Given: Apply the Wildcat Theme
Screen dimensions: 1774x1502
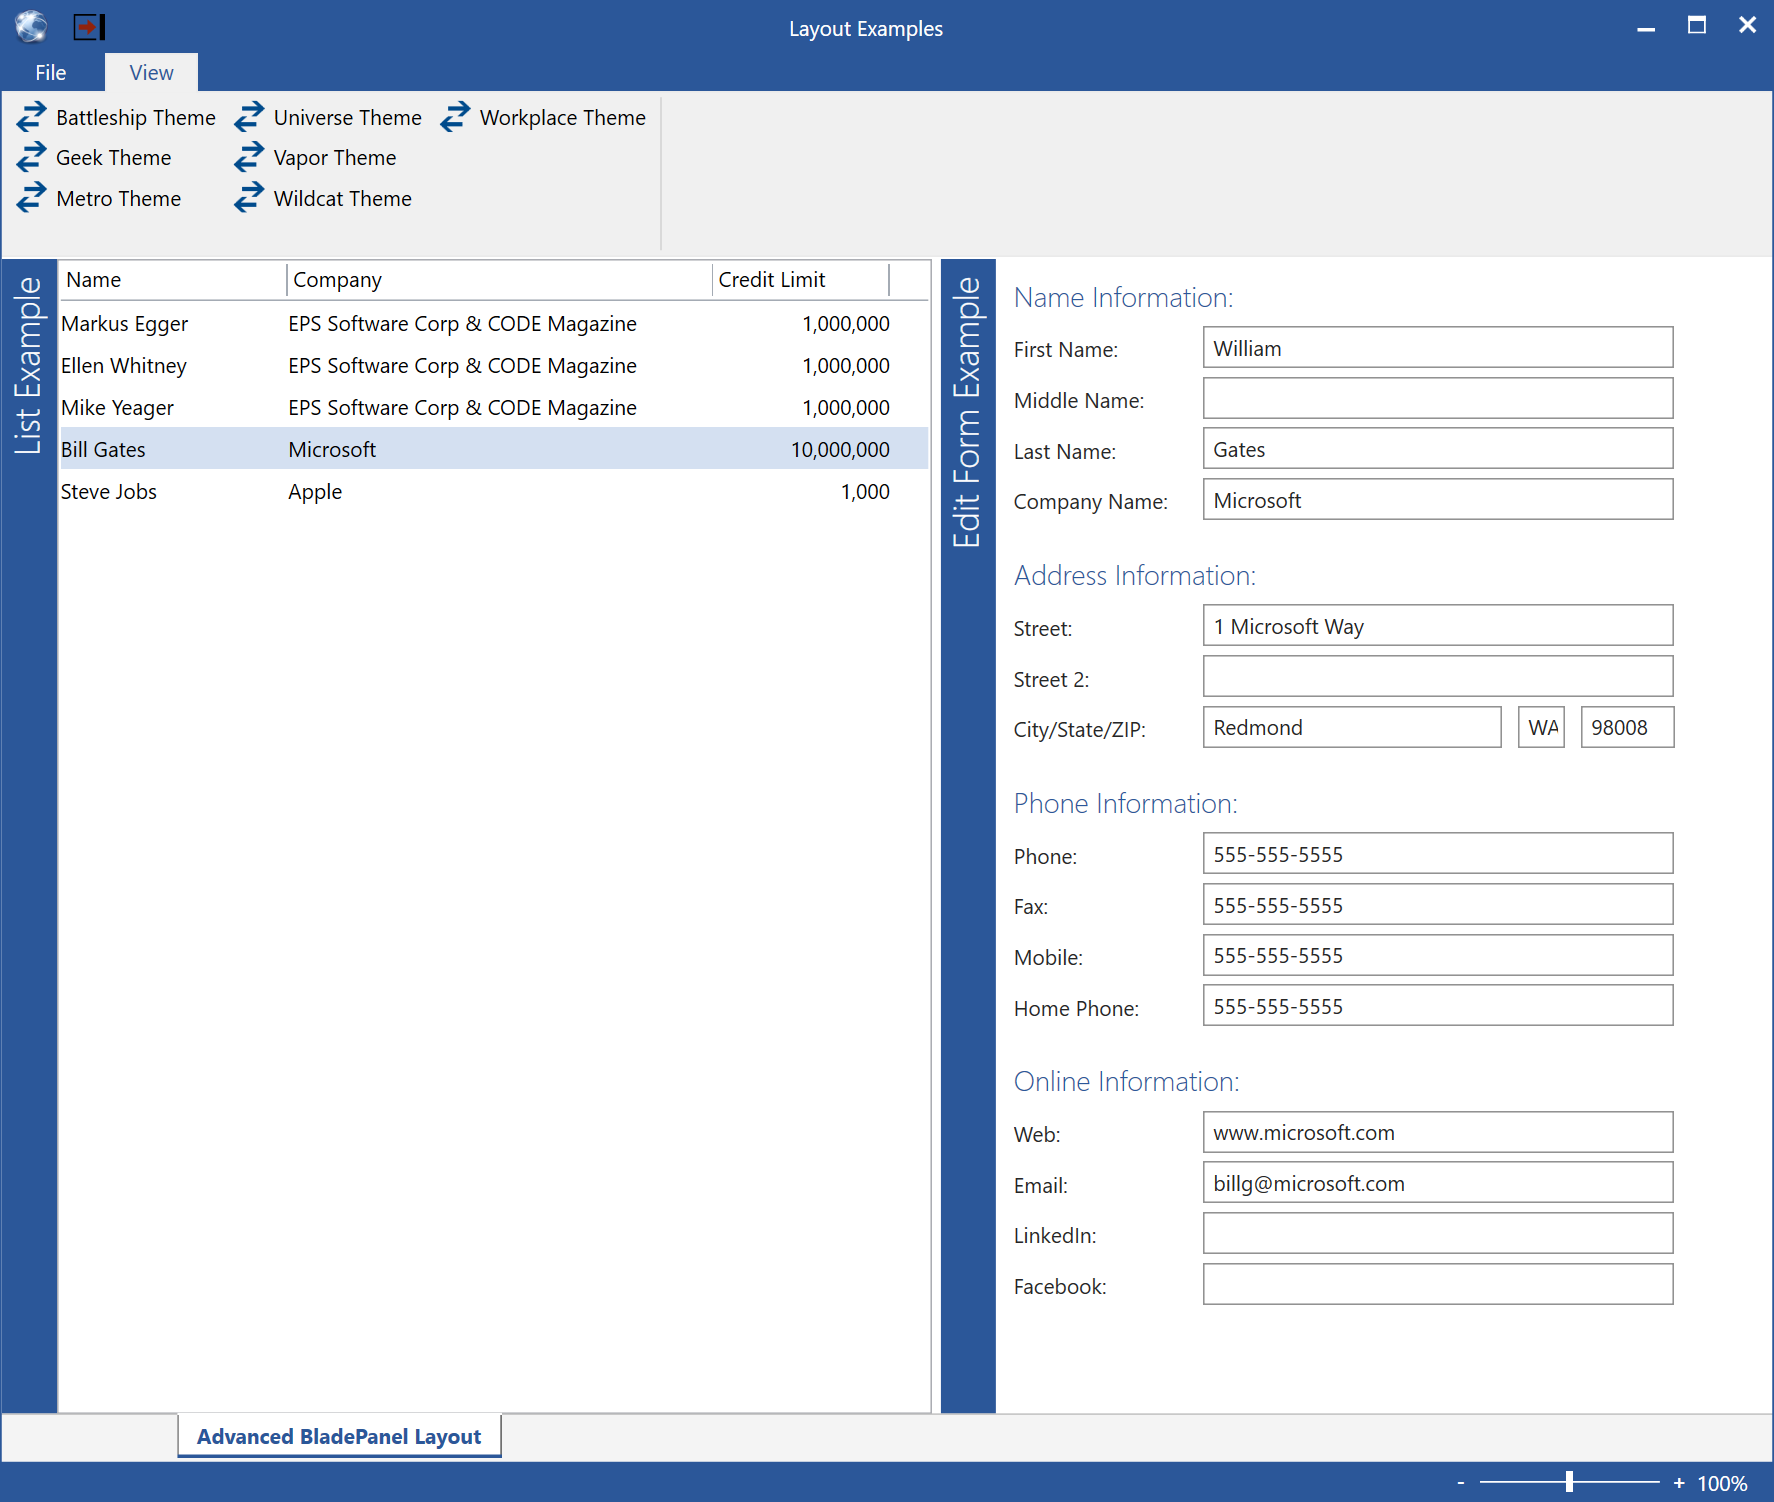Looking at the screenshot, I should click(x=323, y=198).
